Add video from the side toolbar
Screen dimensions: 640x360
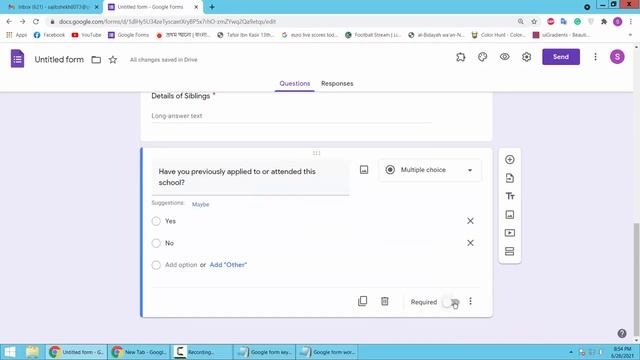tap(509, 233)
